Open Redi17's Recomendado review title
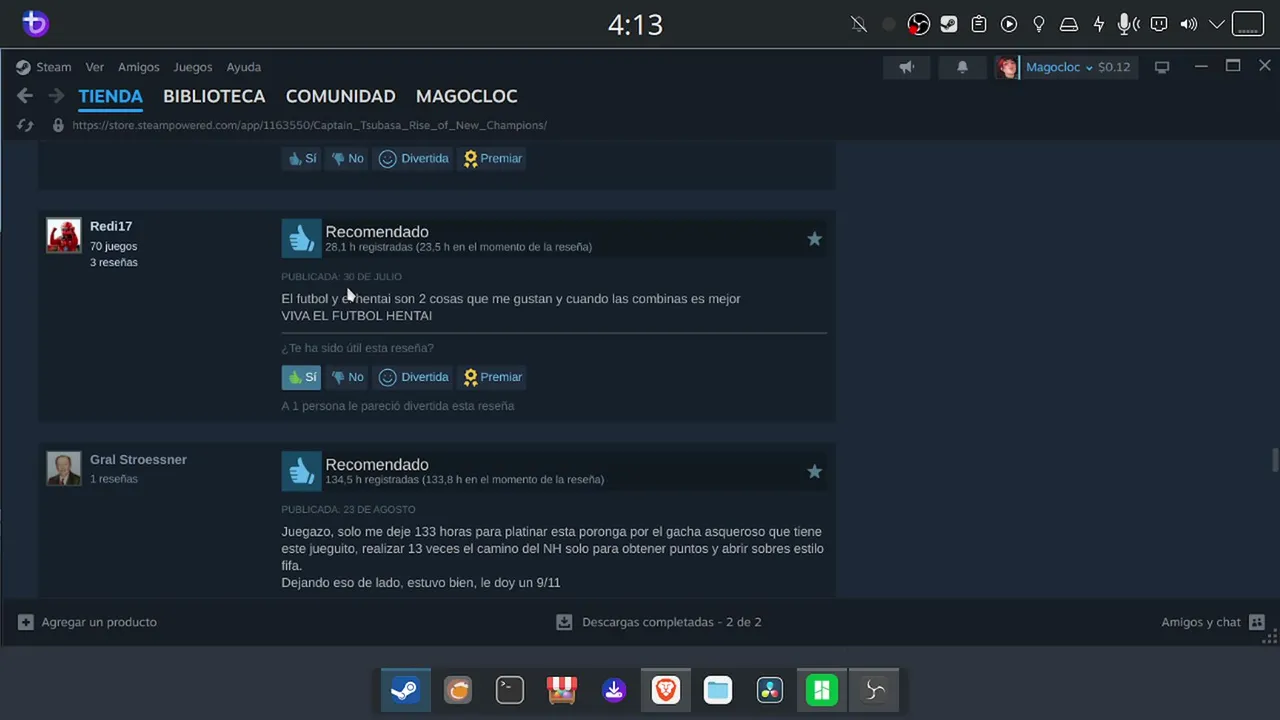The height and width of the screenshot is (720, 1280). pyautogui.click(x=377, y=231)
